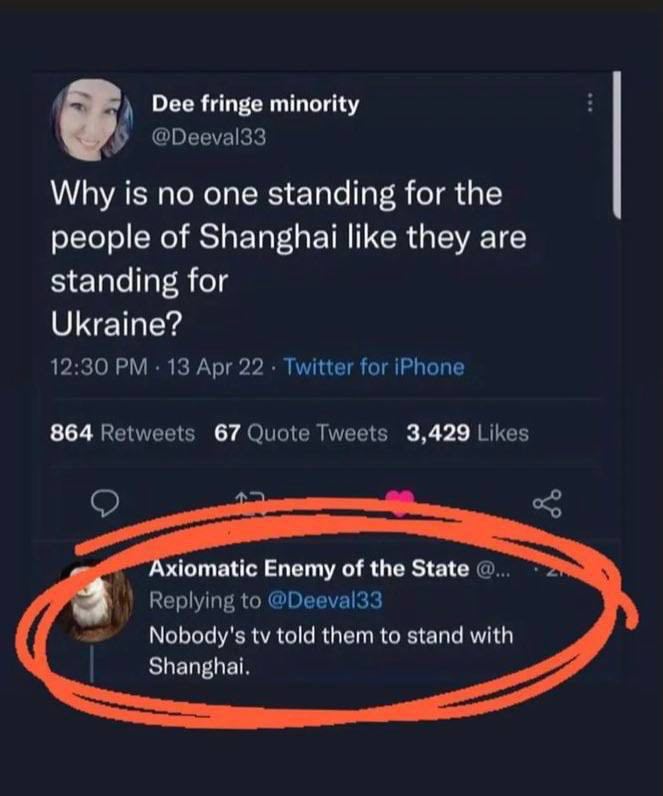Tap the share icon below the tweet
This screenshot has height=796, width=663.
(547, 503)
